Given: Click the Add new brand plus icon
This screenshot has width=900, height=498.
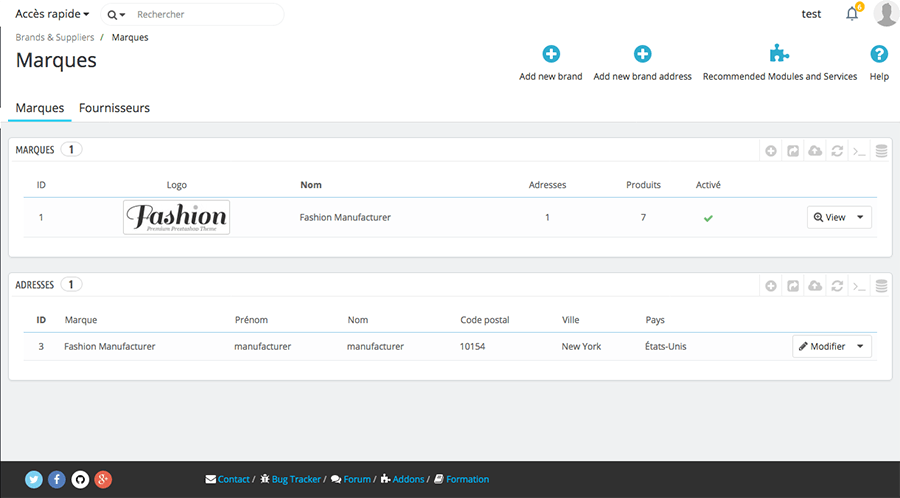Looking at the screenshot, I should tap(551, 55).
